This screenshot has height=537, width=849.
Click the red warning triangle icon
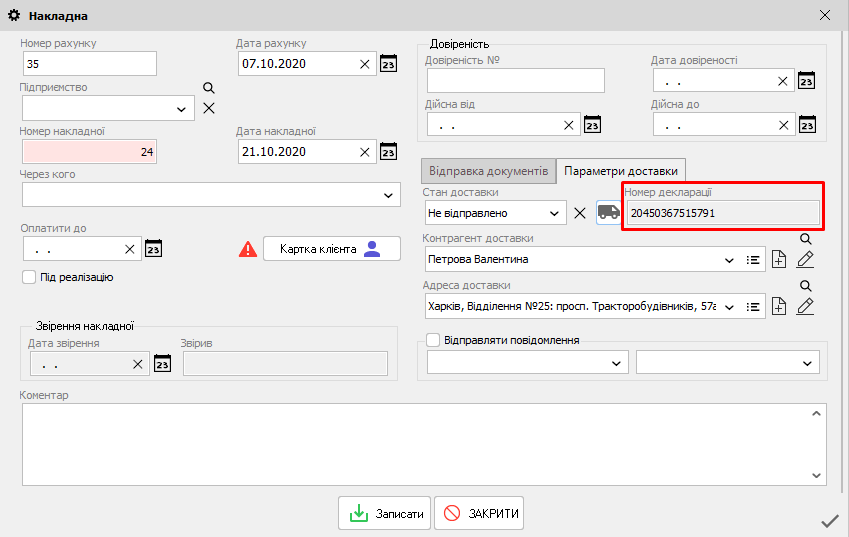click(248, 249)
